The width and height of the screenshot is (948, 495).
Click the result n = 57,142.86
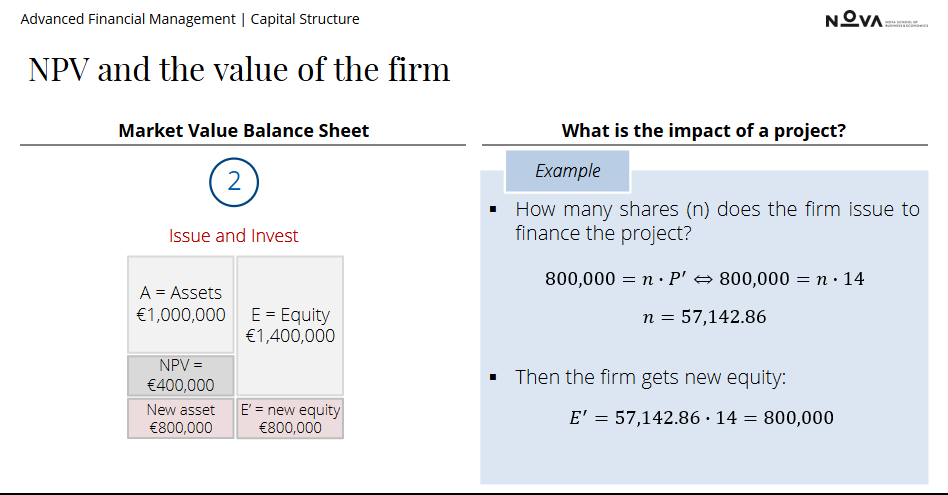click(x=704, y=317)
